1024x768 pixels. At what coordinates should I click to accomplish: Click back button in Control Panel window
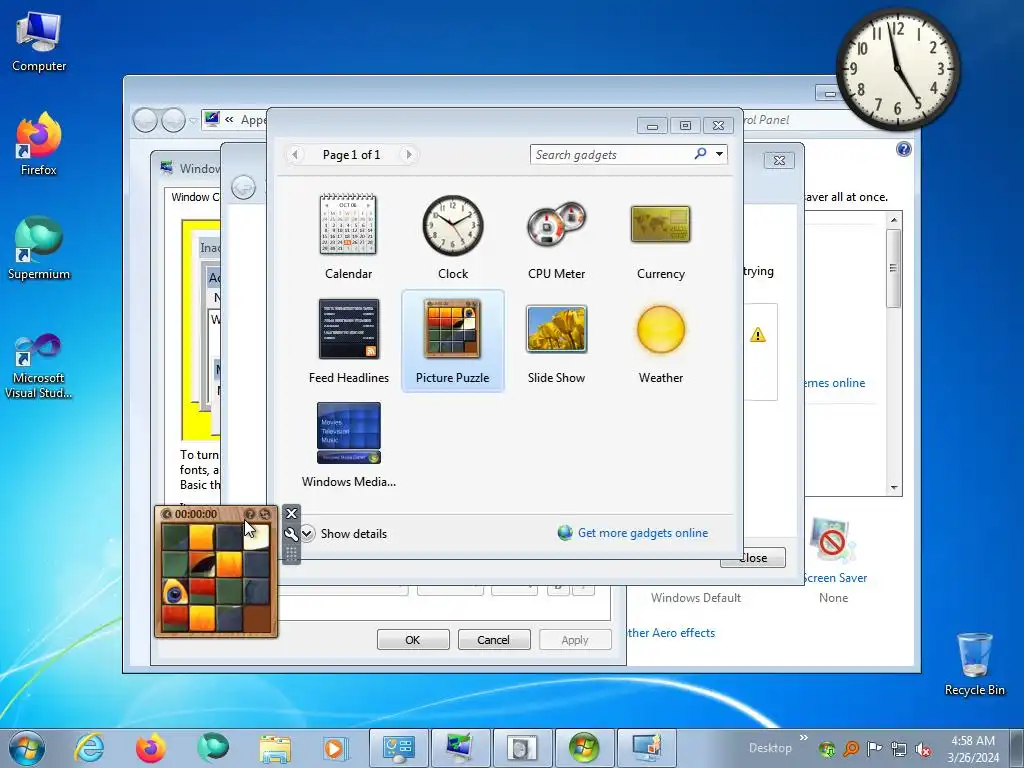(x=145, y=120)
